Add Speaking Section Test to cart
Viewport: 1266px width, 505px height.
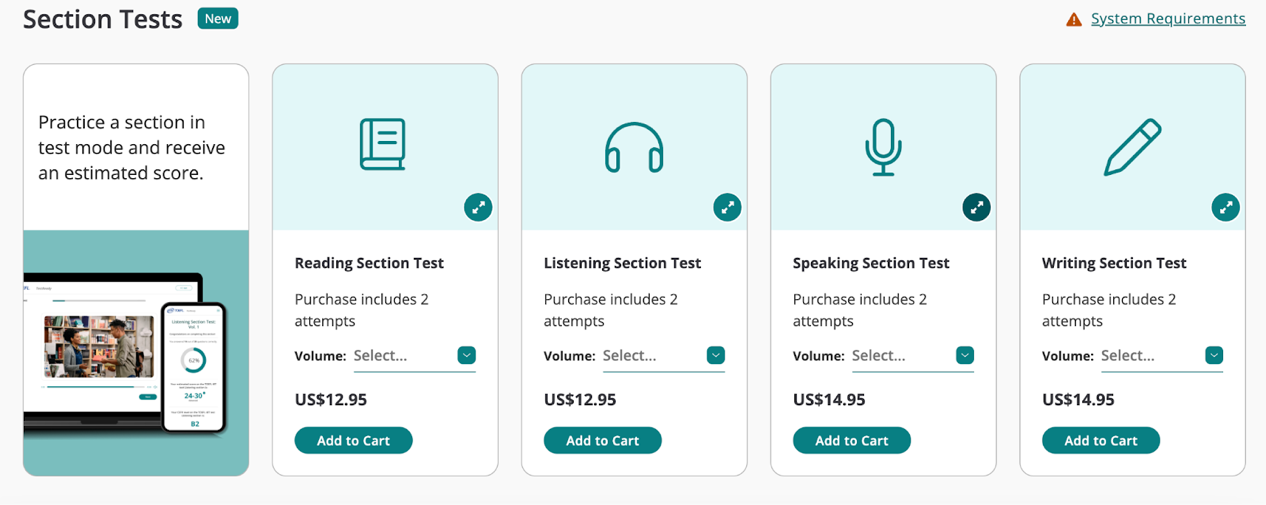pyautogui.click(x=851, y=440)
